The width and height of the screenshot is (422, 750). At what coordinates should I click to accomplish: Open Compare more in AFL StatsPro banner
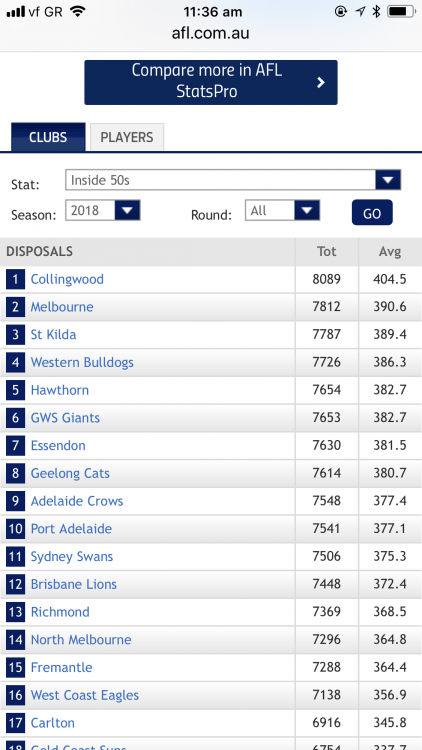point(211,82)
